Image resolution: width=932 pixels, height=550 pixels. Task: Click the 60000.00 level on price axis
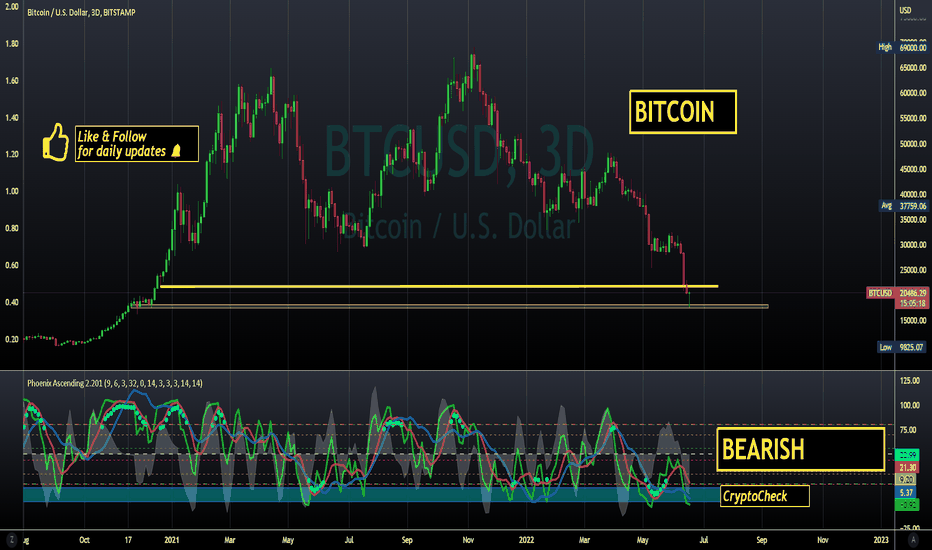tap(913, 93)
